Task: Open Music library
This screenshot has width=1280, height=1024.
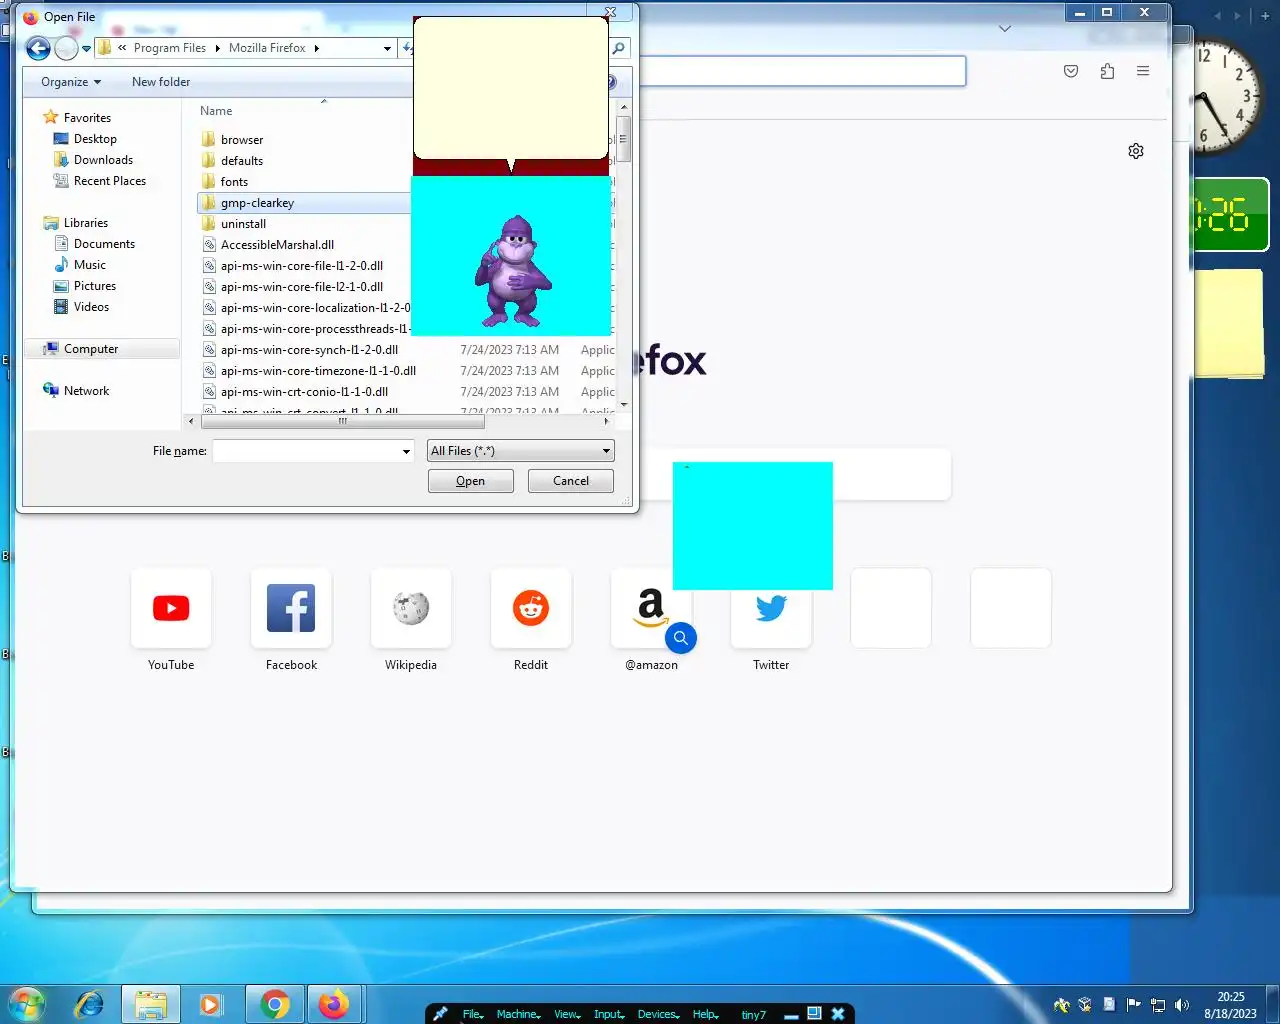Action: coord(90,264)
